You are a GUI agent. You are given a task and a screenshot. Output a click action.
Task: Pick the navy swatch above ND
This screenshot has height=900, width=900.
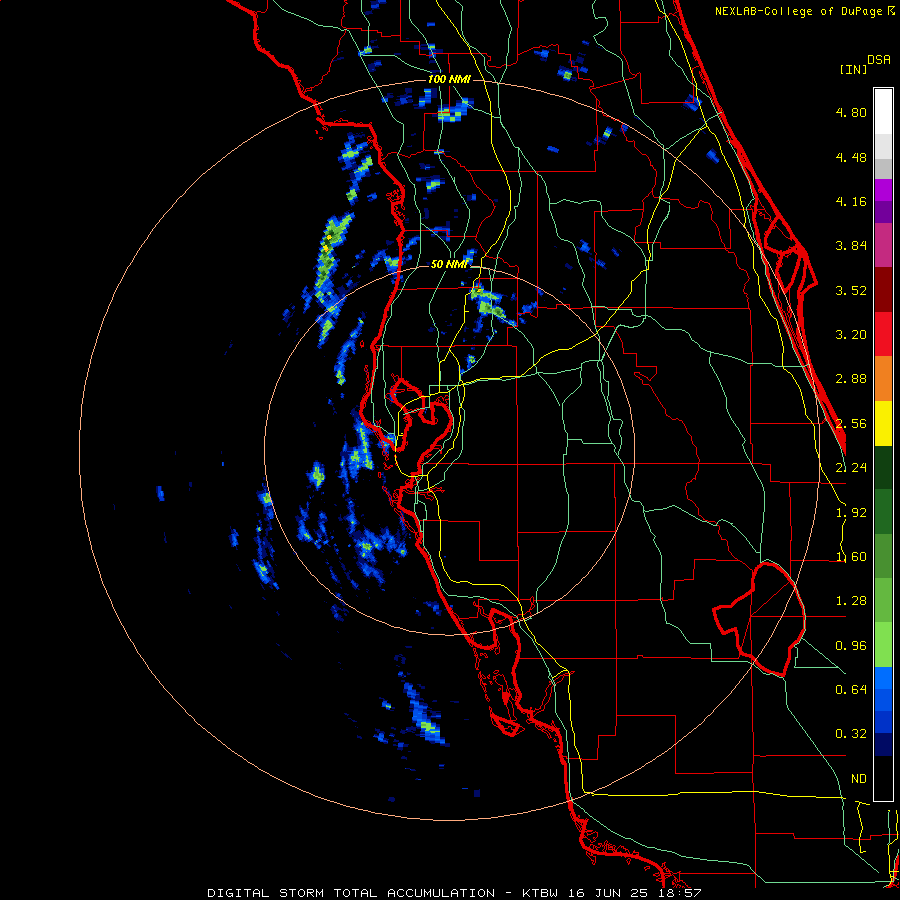click(x=883, y=744)
